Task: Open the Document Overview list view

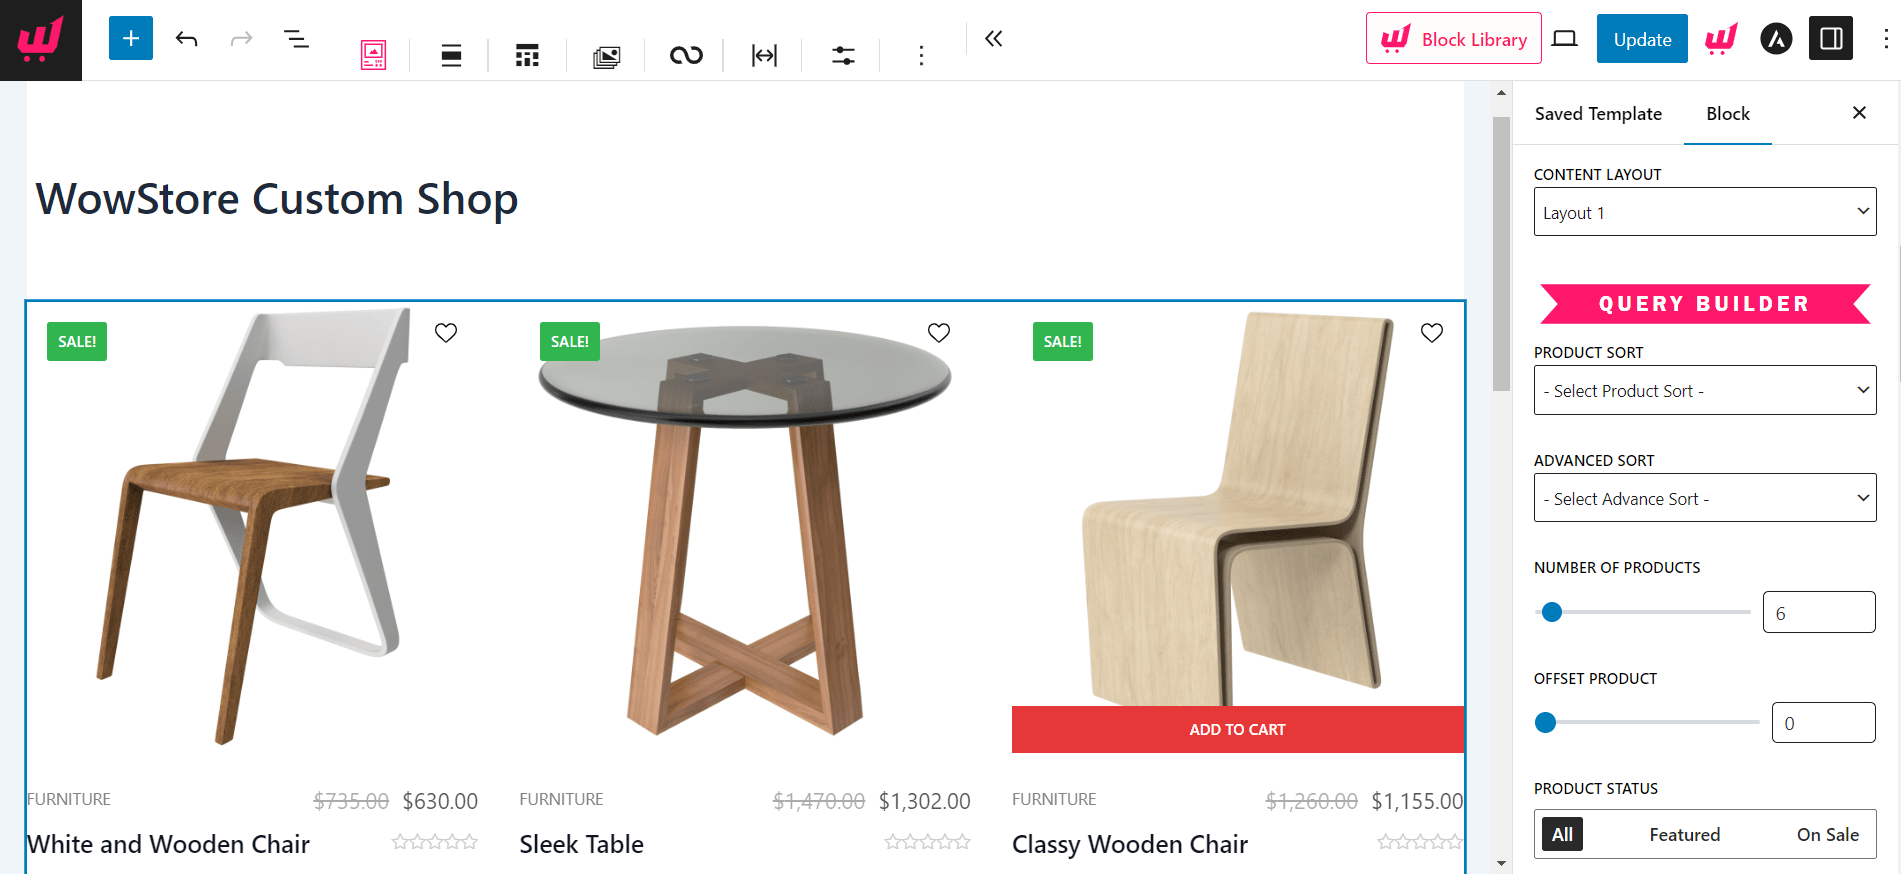Action: point(297,38)
